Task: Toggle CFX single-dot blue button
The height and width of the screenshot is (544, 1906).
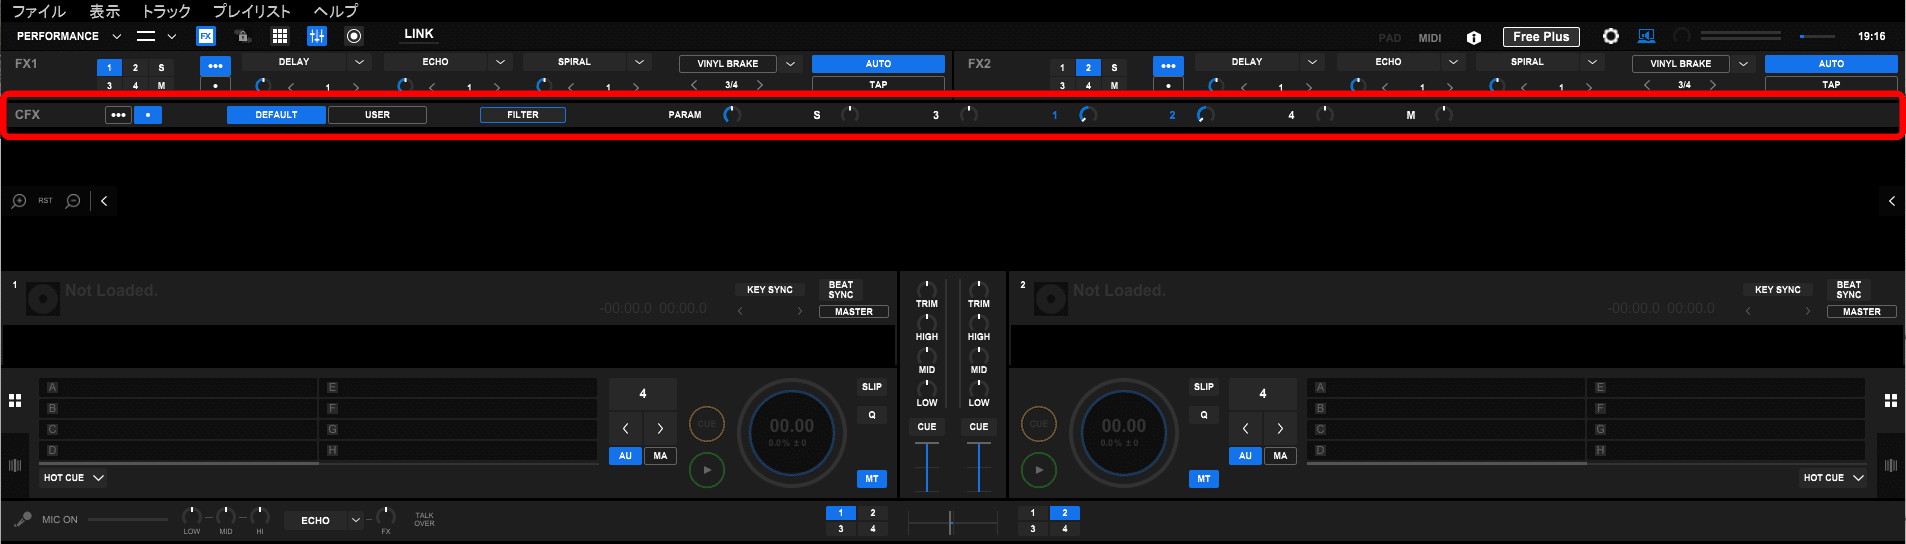Action: coord(148,115)
